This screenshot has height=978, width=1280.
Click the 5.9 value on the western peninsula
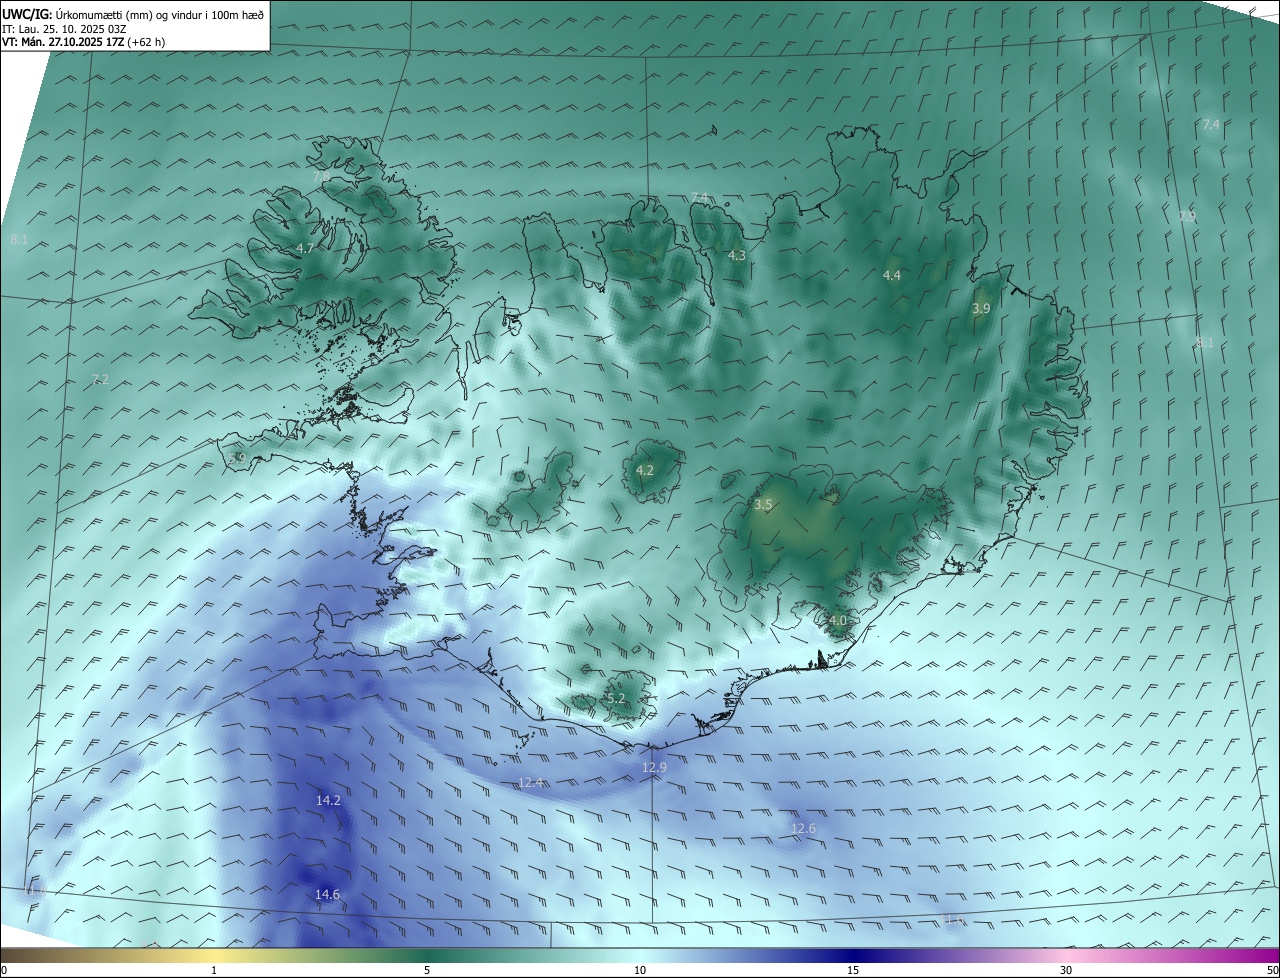pos(237,458)
